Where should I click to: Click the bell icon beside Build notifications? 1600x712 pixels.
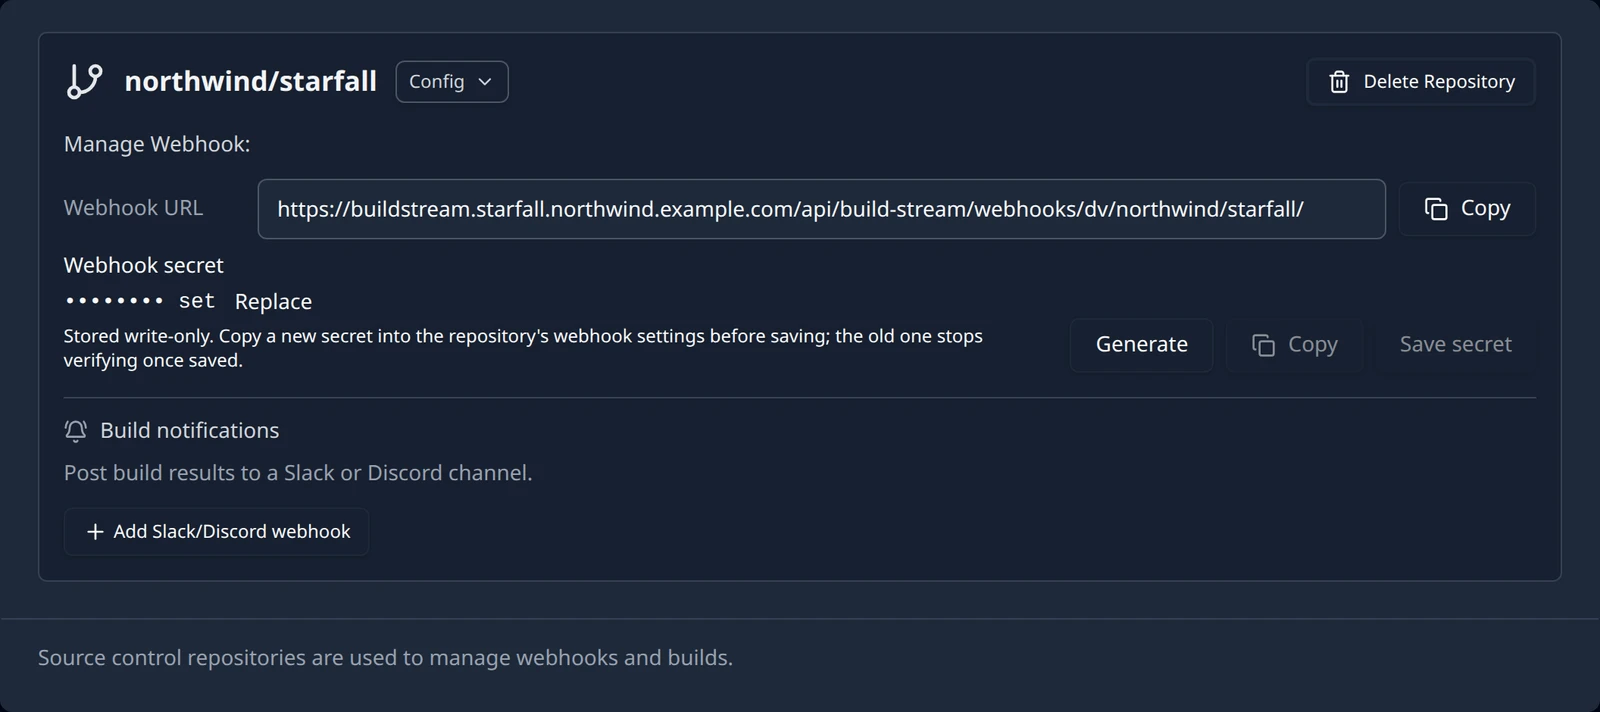75,431
